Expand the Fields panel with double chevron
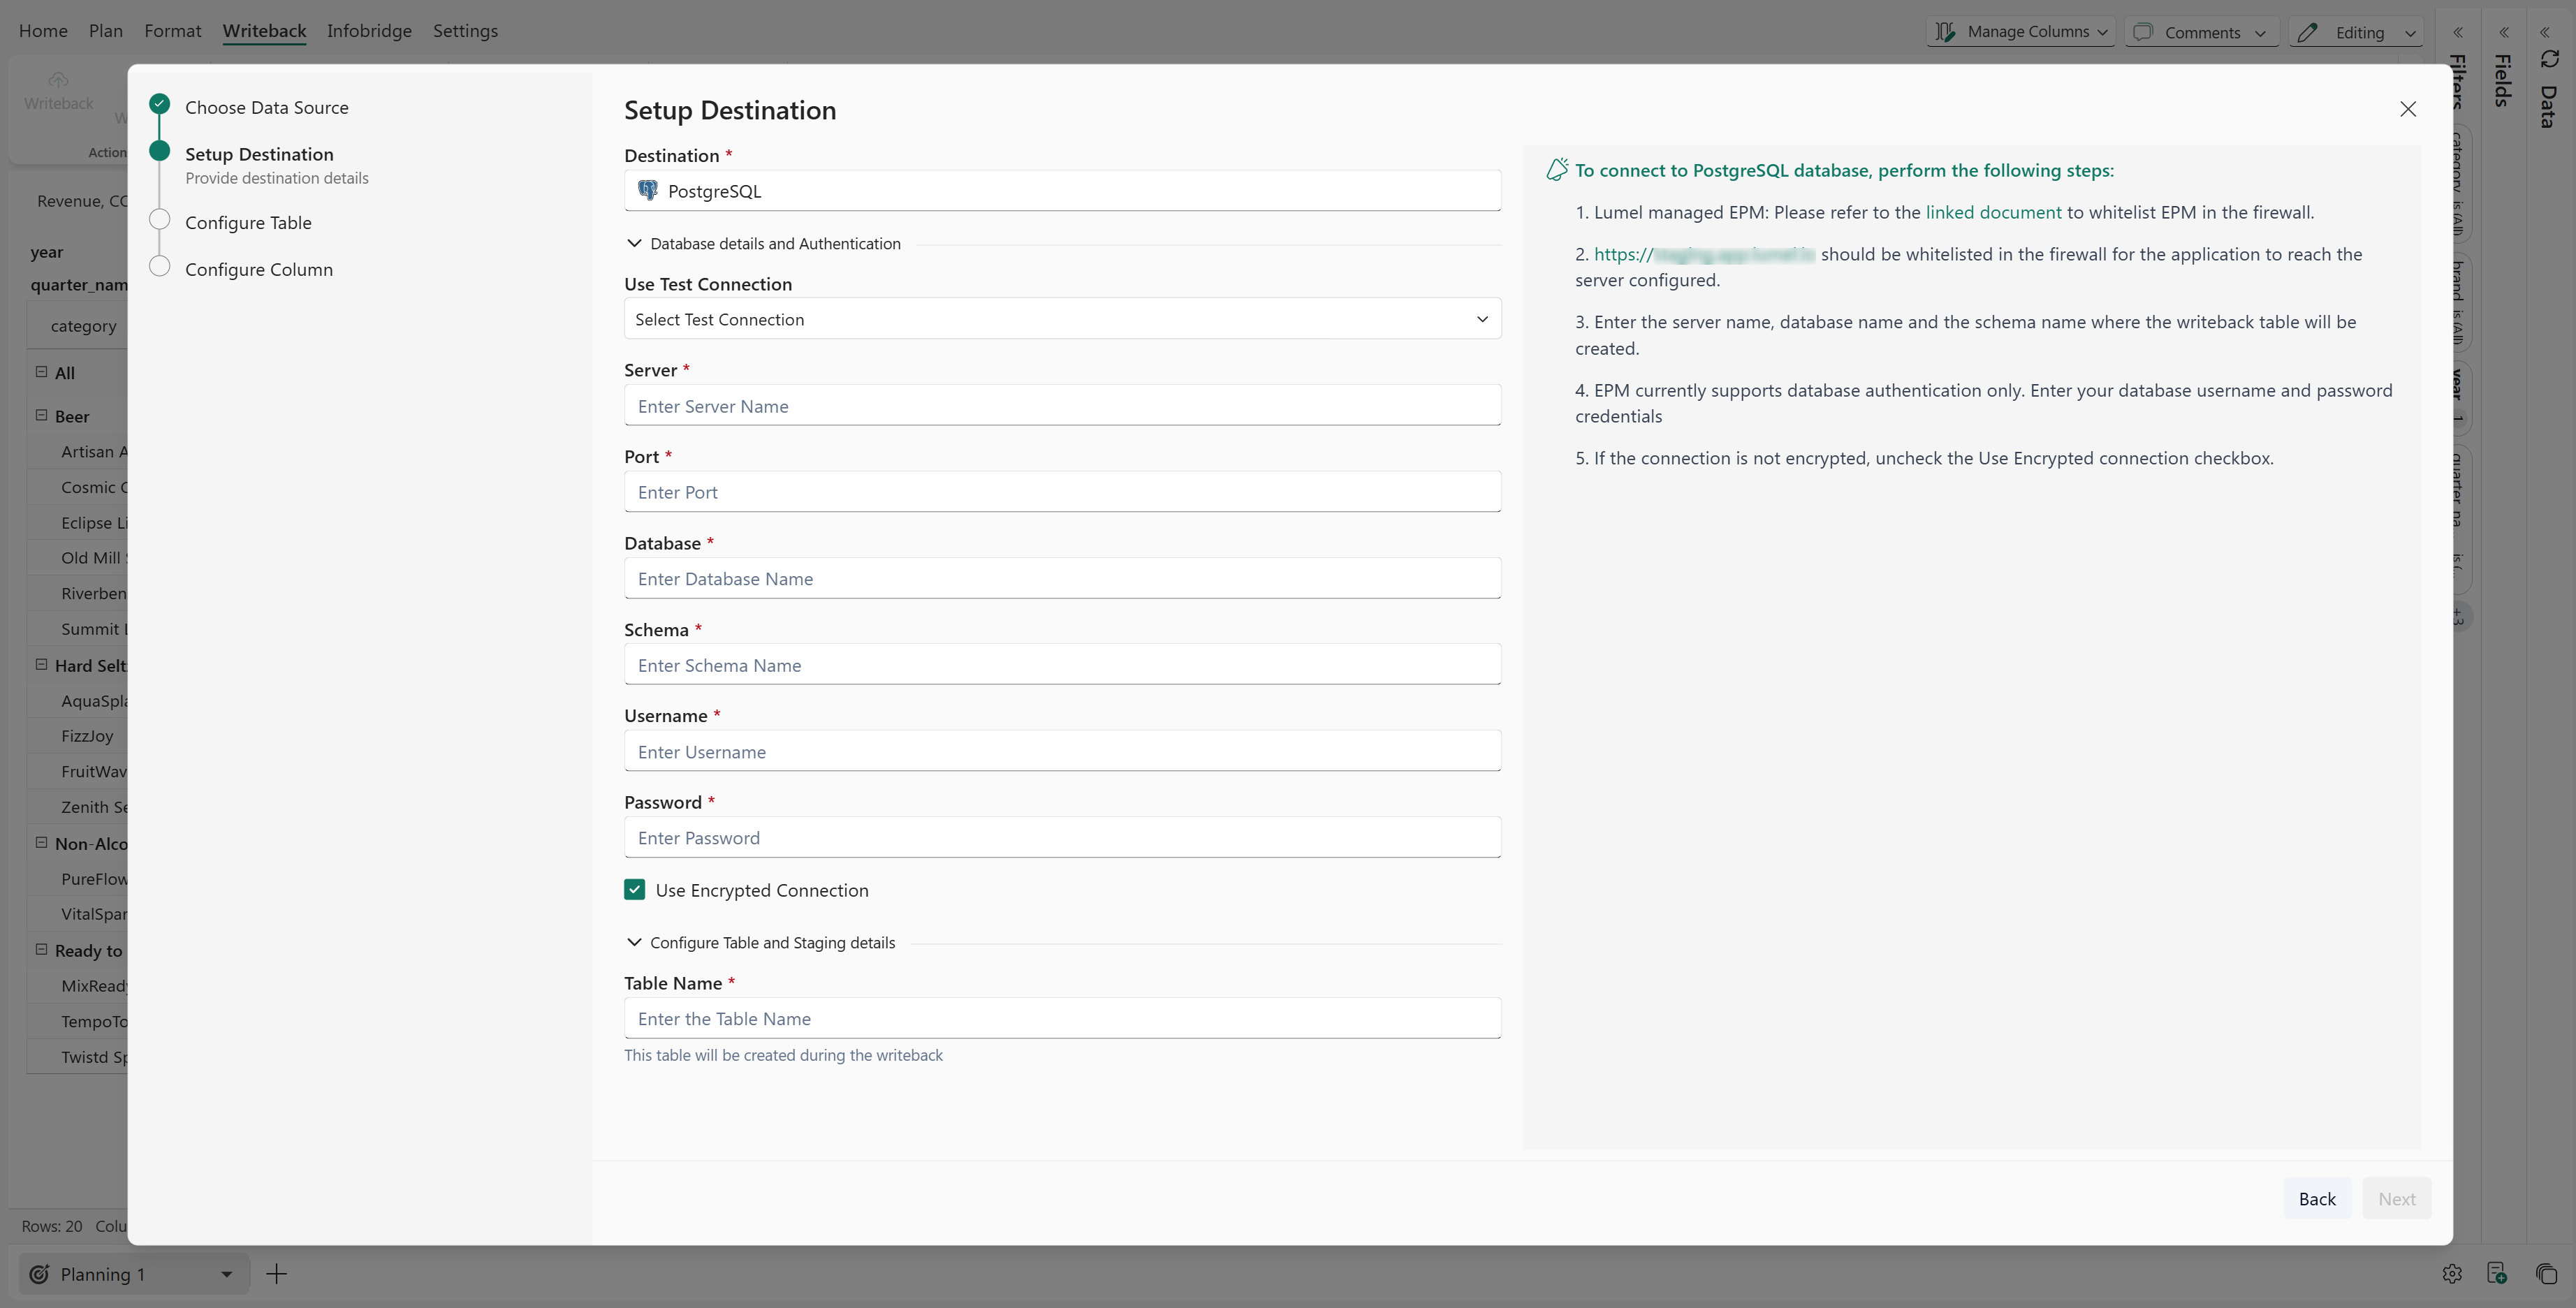 click(x=2504, y=32)
